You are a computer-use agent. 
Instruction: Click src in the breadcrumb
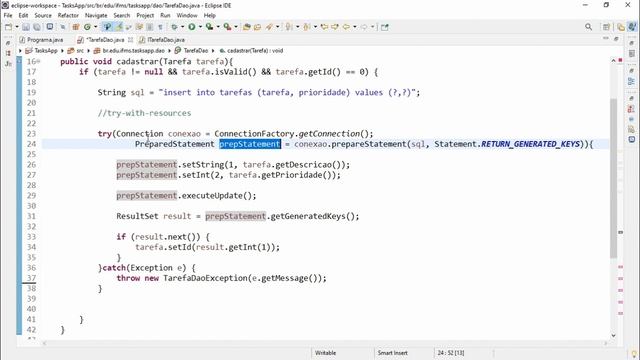pyautogui.click(x=76, y=51)
